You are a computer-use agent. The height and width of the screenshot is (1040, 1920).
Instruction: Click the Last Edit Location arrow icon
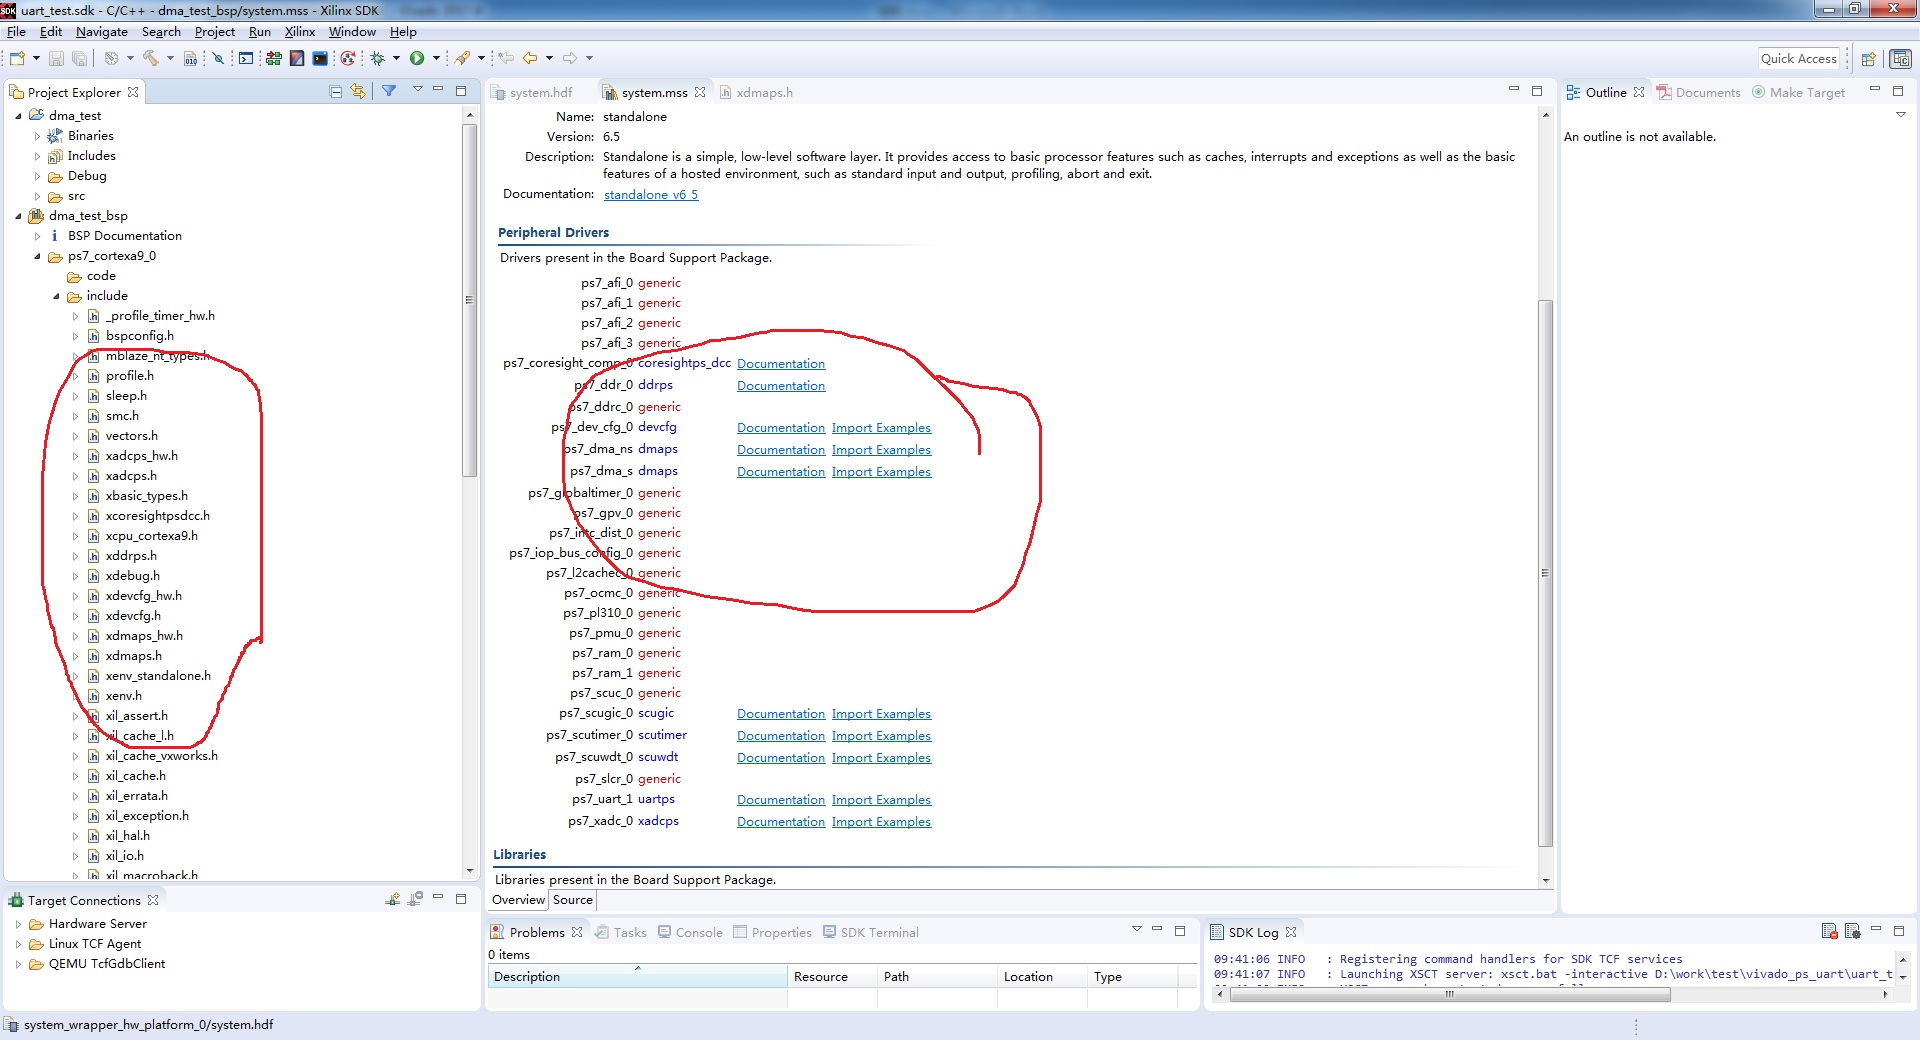coord(506,59)
